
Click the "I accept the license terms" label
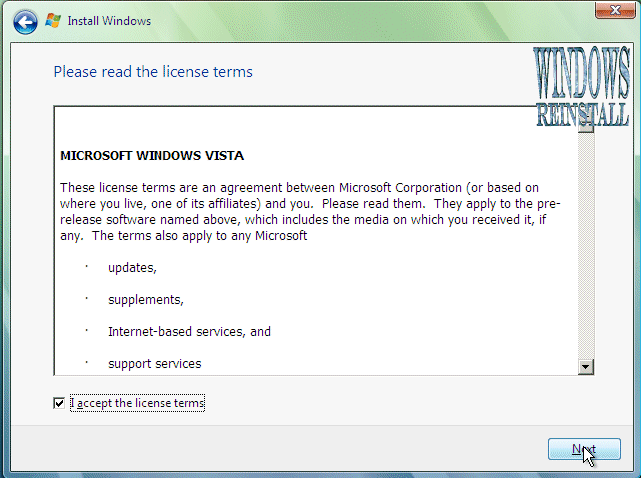coord(138,403)
